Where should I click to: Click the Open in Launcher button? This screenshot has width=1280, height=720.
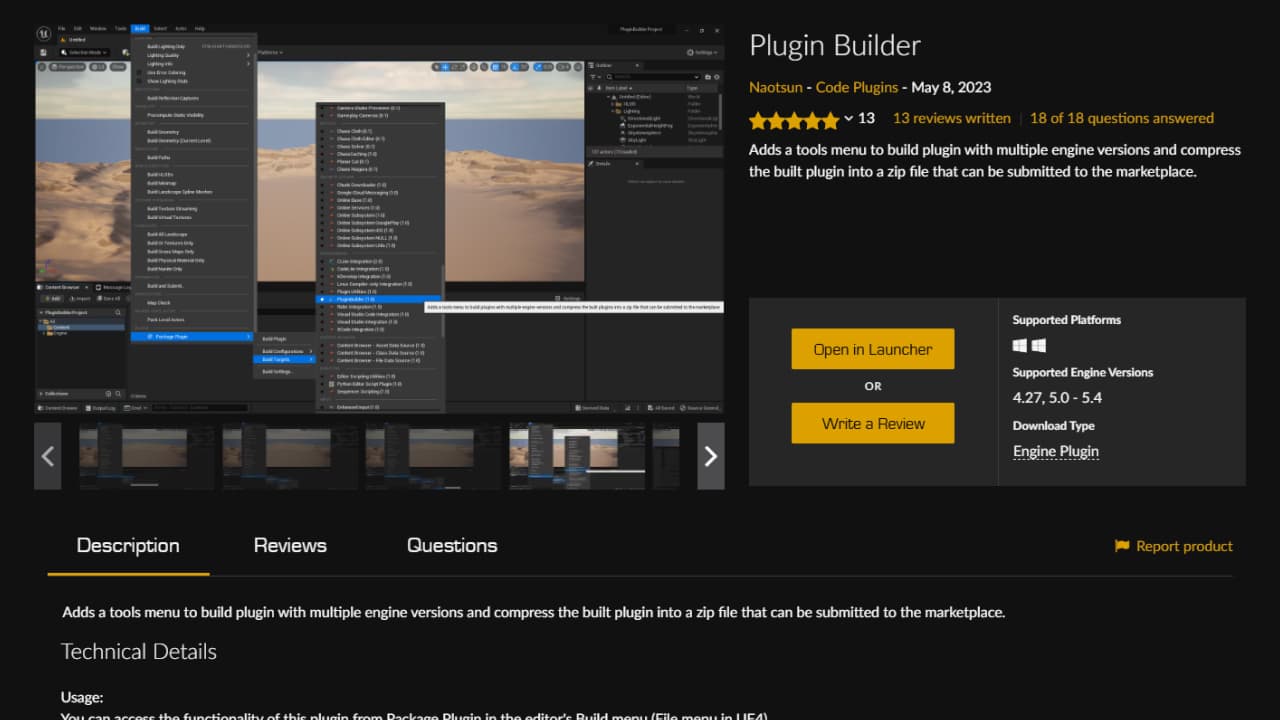click(872, 348)
